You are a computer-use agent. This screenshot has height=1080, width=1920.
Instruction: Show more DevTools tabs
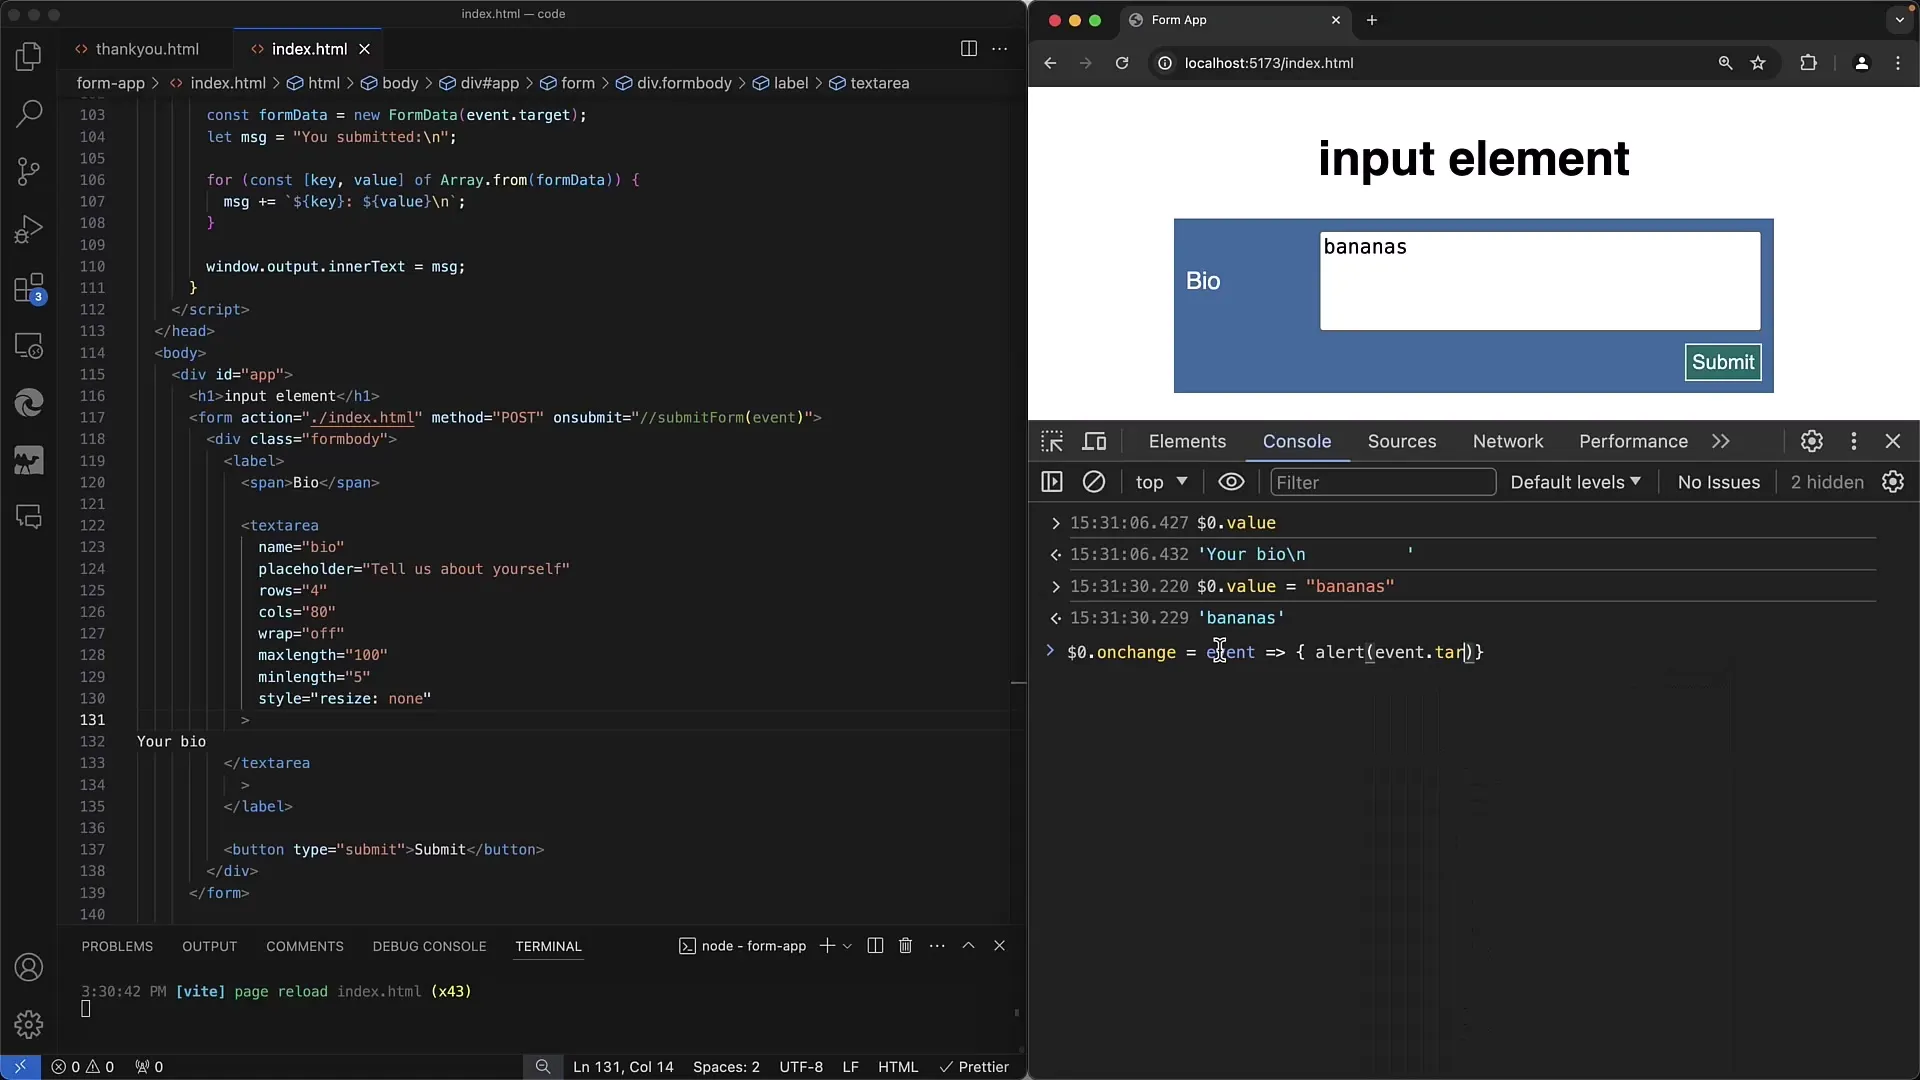point(1721,441)
